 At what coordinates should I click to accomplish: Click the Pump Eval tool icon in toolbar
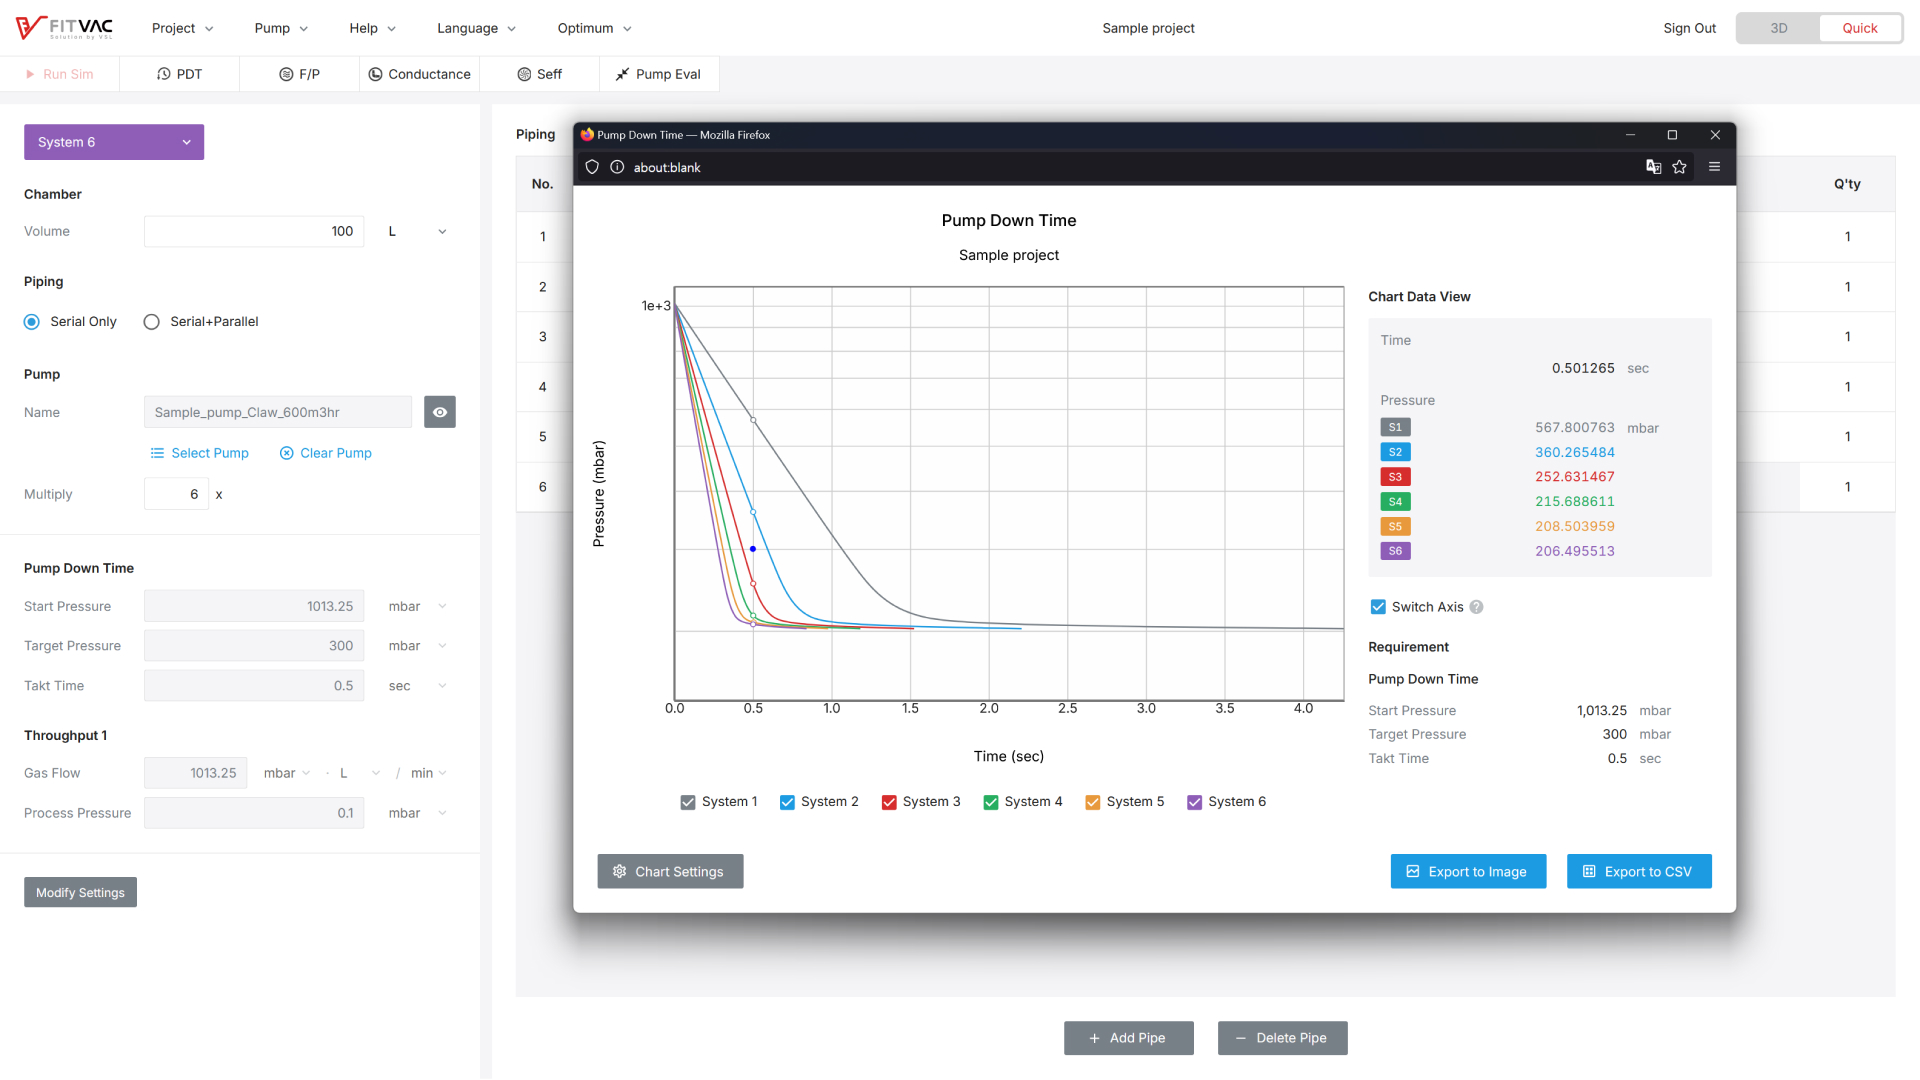coord(622,74)
